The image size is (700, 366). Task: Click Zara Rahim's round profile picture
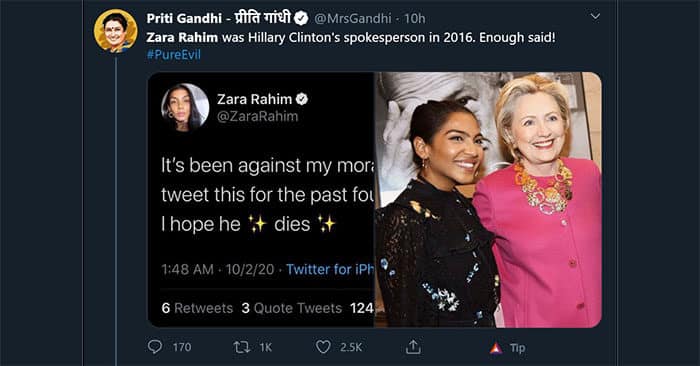(185, 108)
